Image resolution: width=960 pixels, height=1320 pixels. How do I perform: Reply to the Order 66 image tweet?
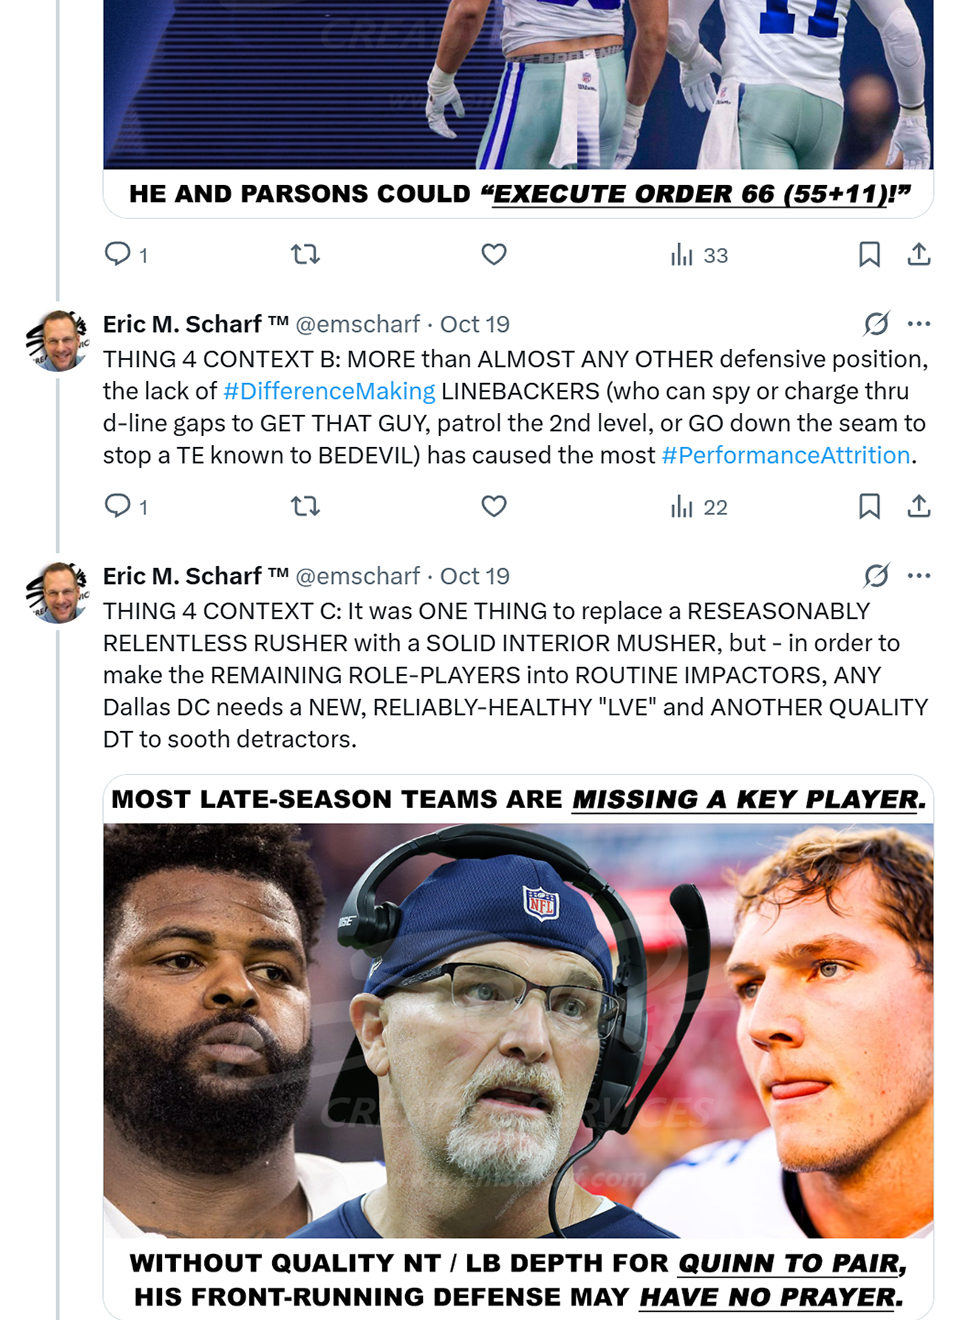pos(118,254)
